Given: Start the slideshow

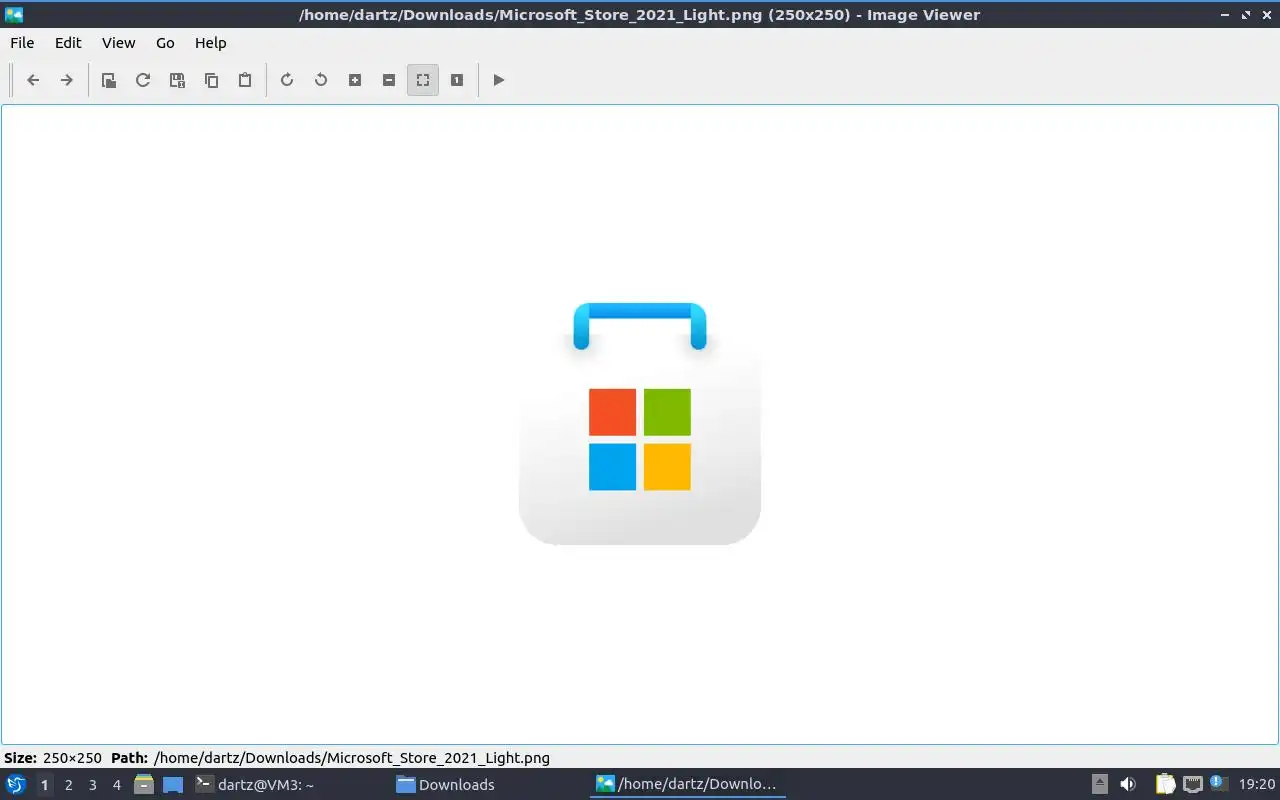Looking at the screenshot, I should tap(499, 80).
